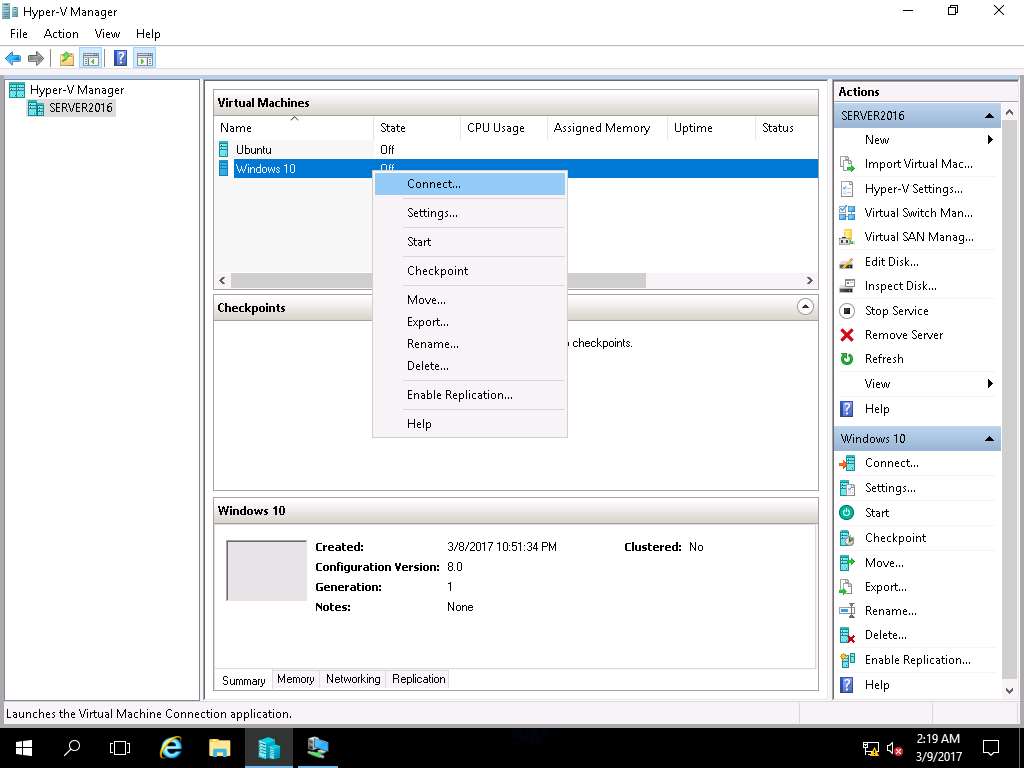Click the Stop Service icon

pos(847,311)
